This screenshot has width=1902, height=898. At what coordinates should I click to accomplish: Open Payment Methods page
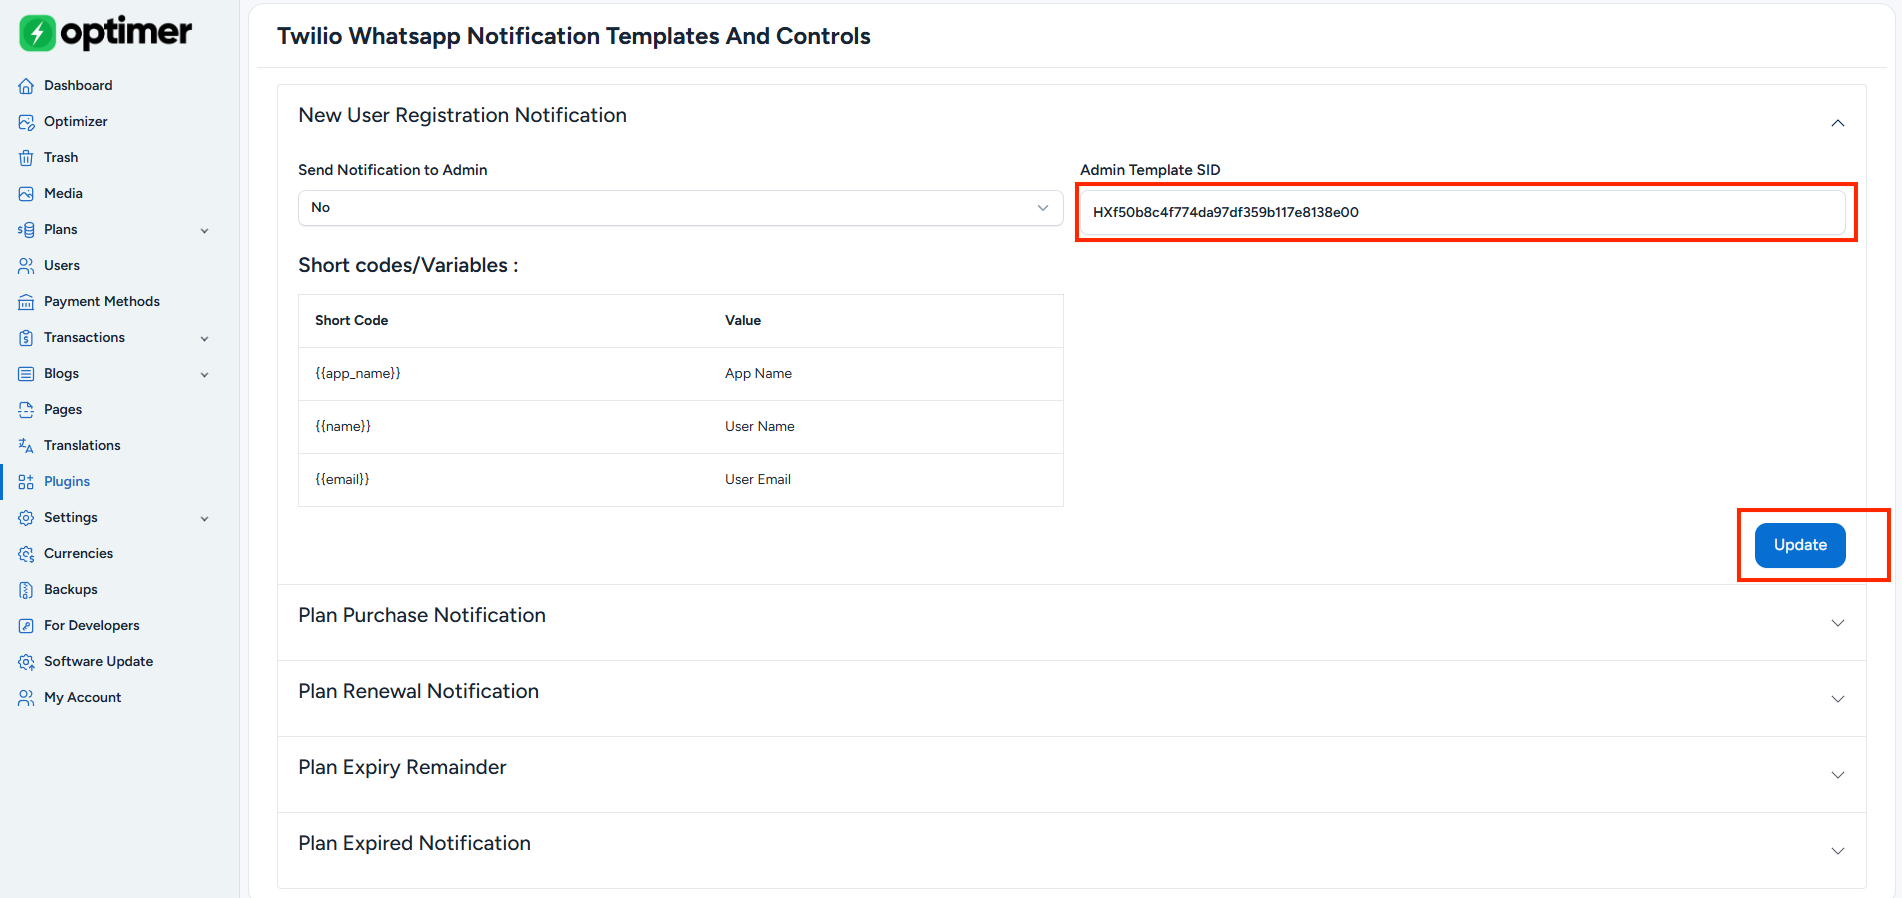click(102, 301)
